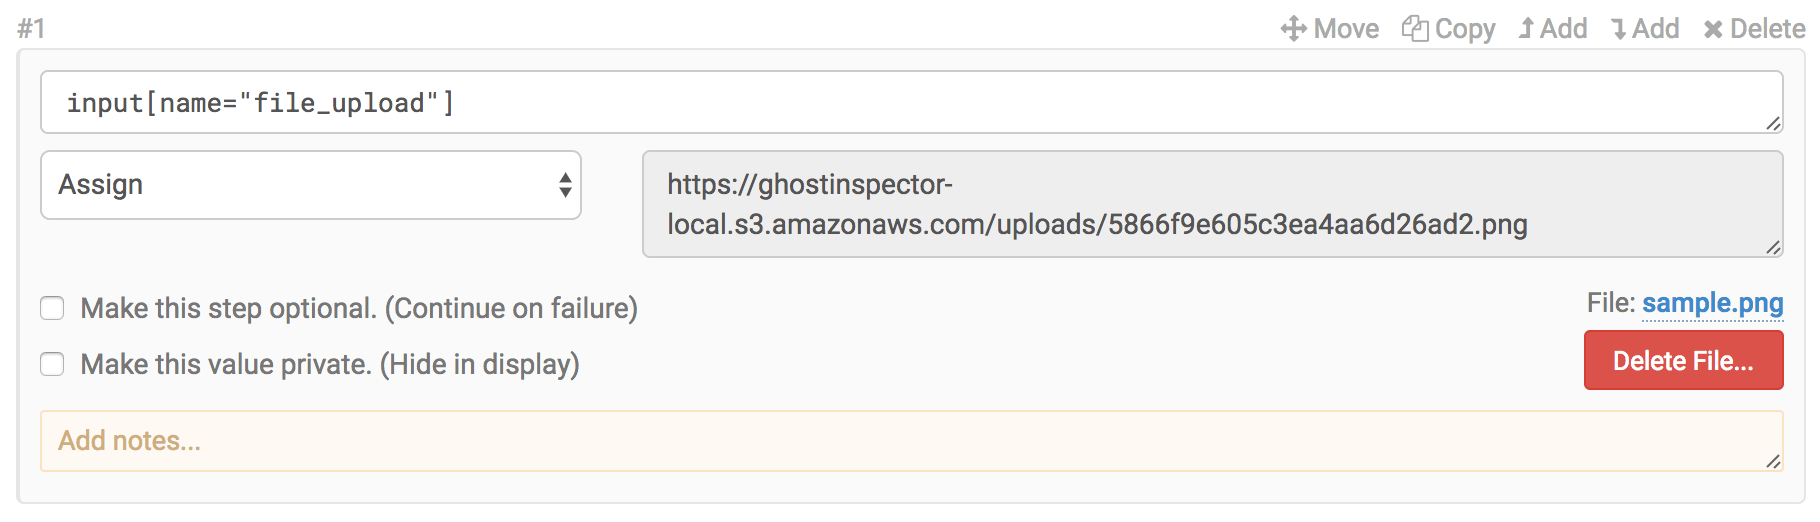Viewport: 1820px width, 522px height.
Task: Click the Delete step X icon
Action: 1713,30
